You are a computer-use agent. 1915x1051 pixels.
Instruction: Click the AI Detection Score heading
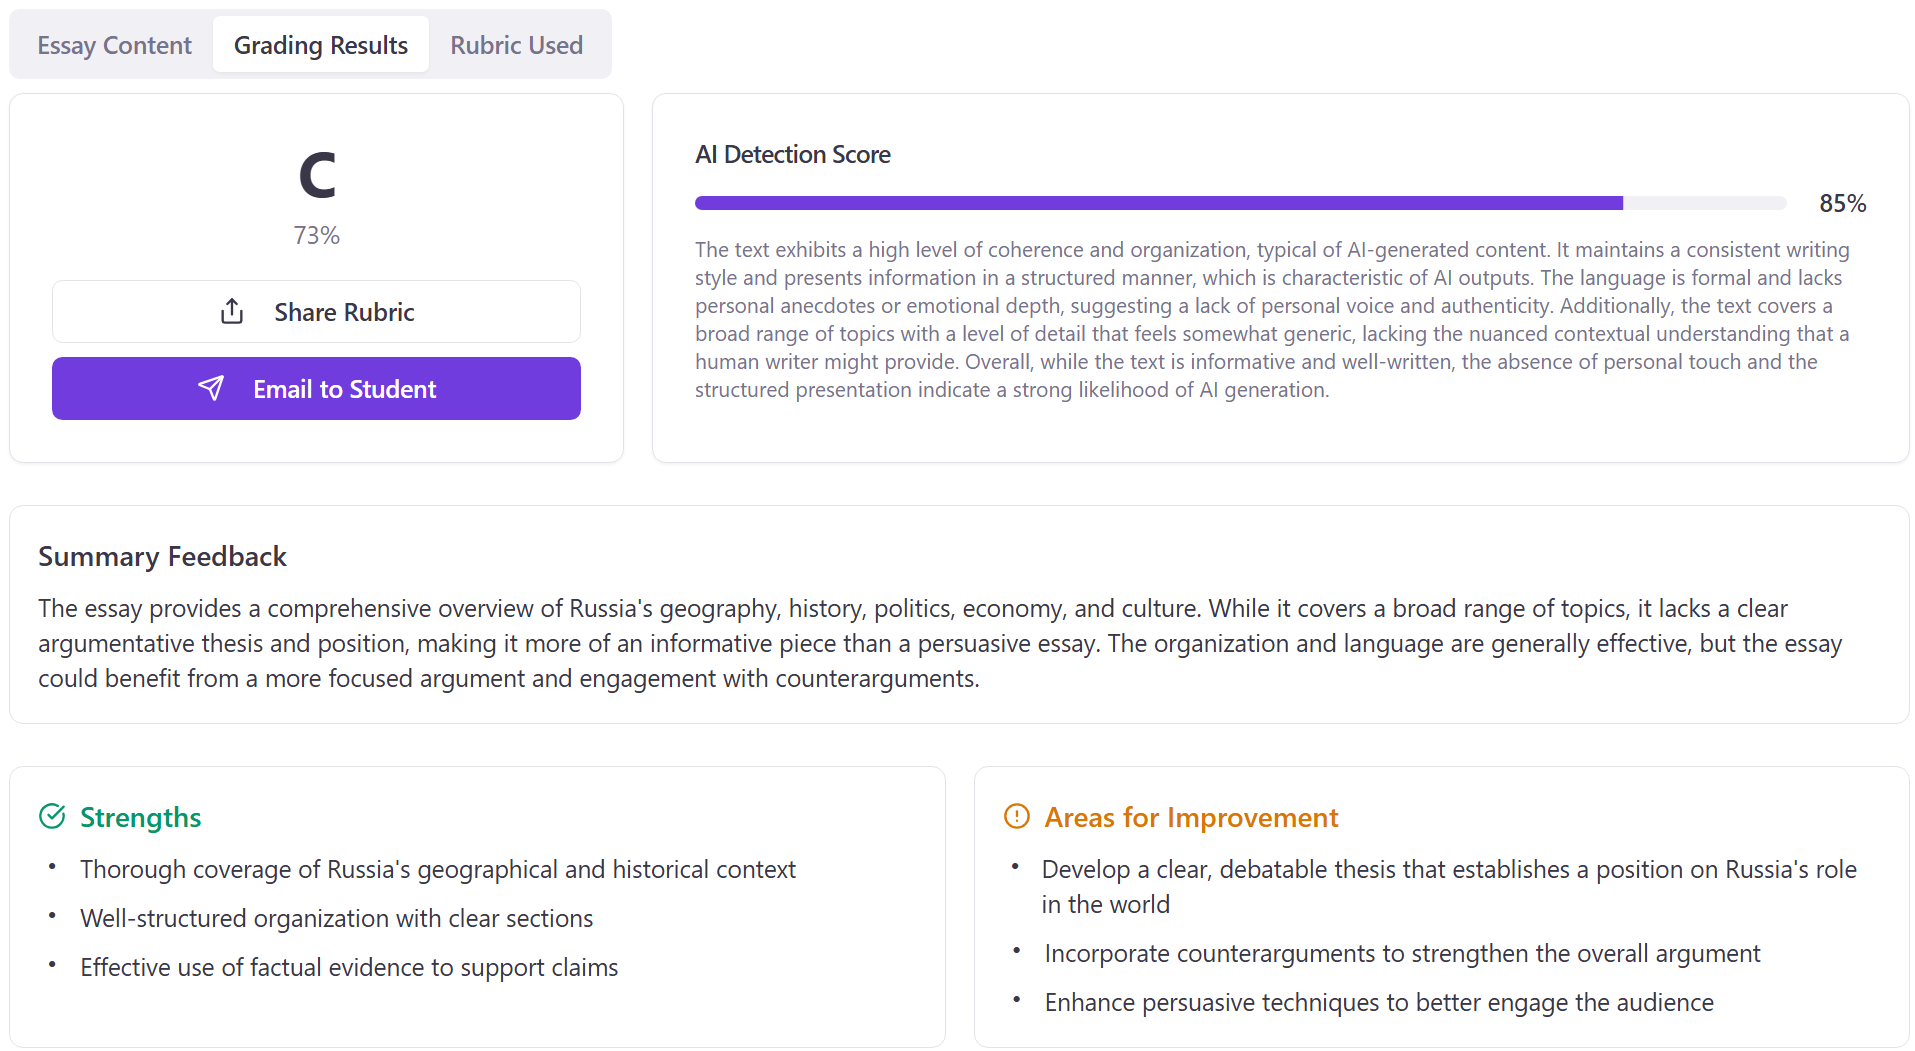[x=792, y=154]
